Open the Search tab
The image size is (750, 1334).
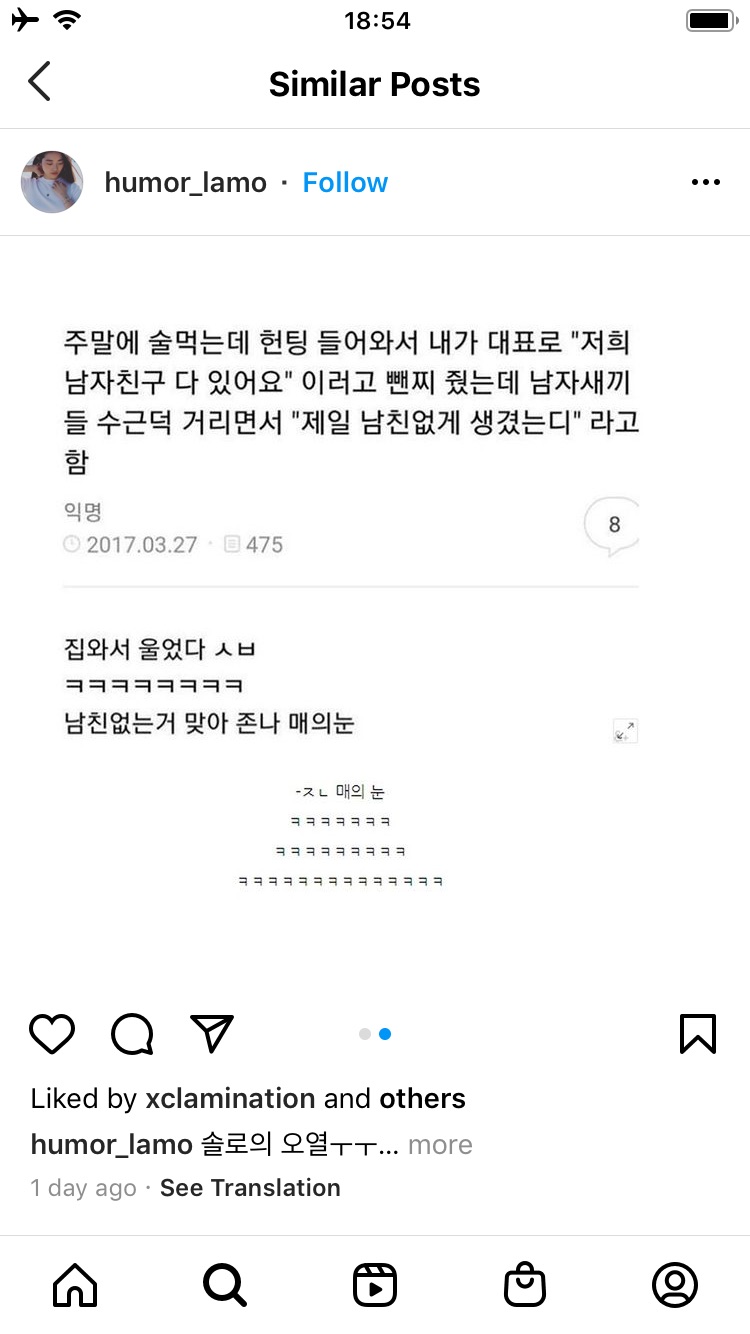tap(225, 1284)
